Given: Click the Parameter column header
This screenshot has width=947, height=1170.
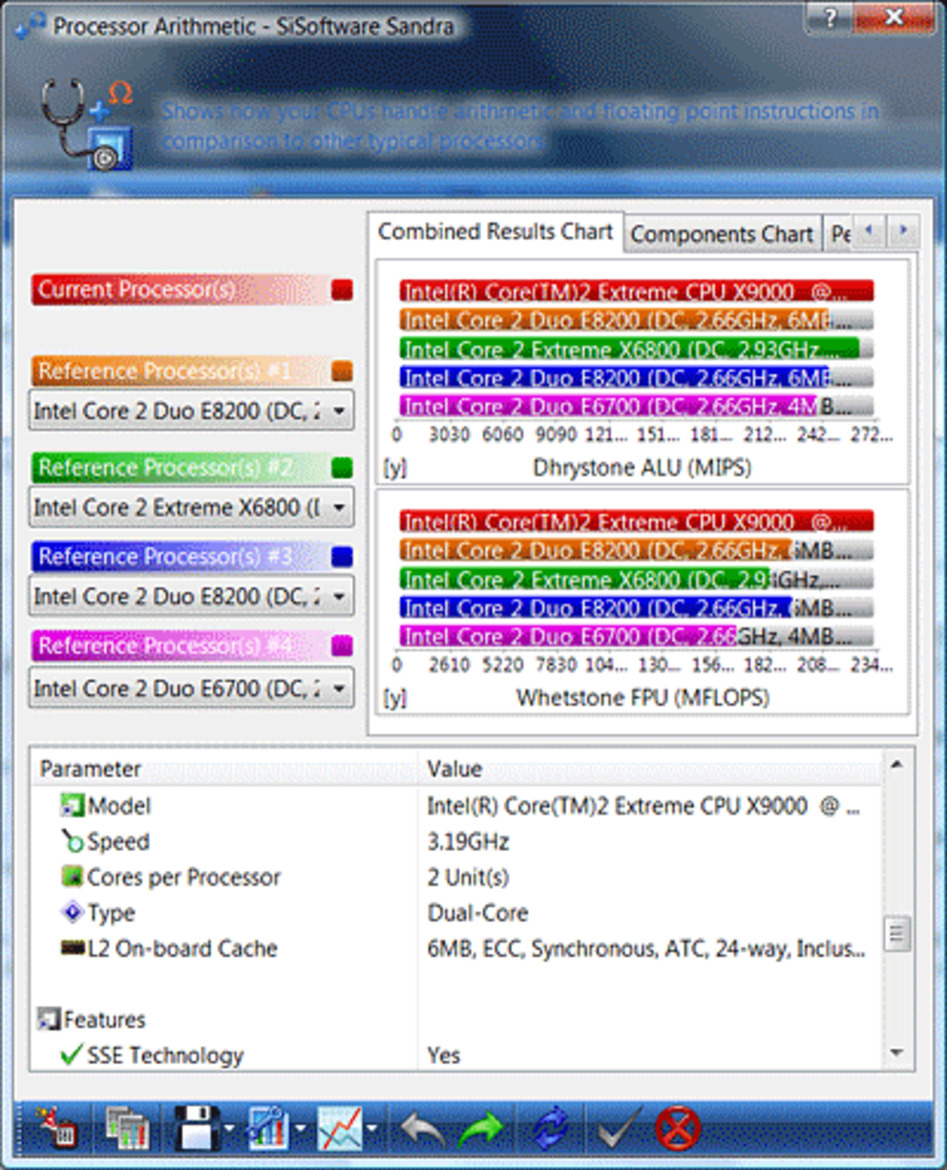Looking at the screenshot, I should click(224, 768).
